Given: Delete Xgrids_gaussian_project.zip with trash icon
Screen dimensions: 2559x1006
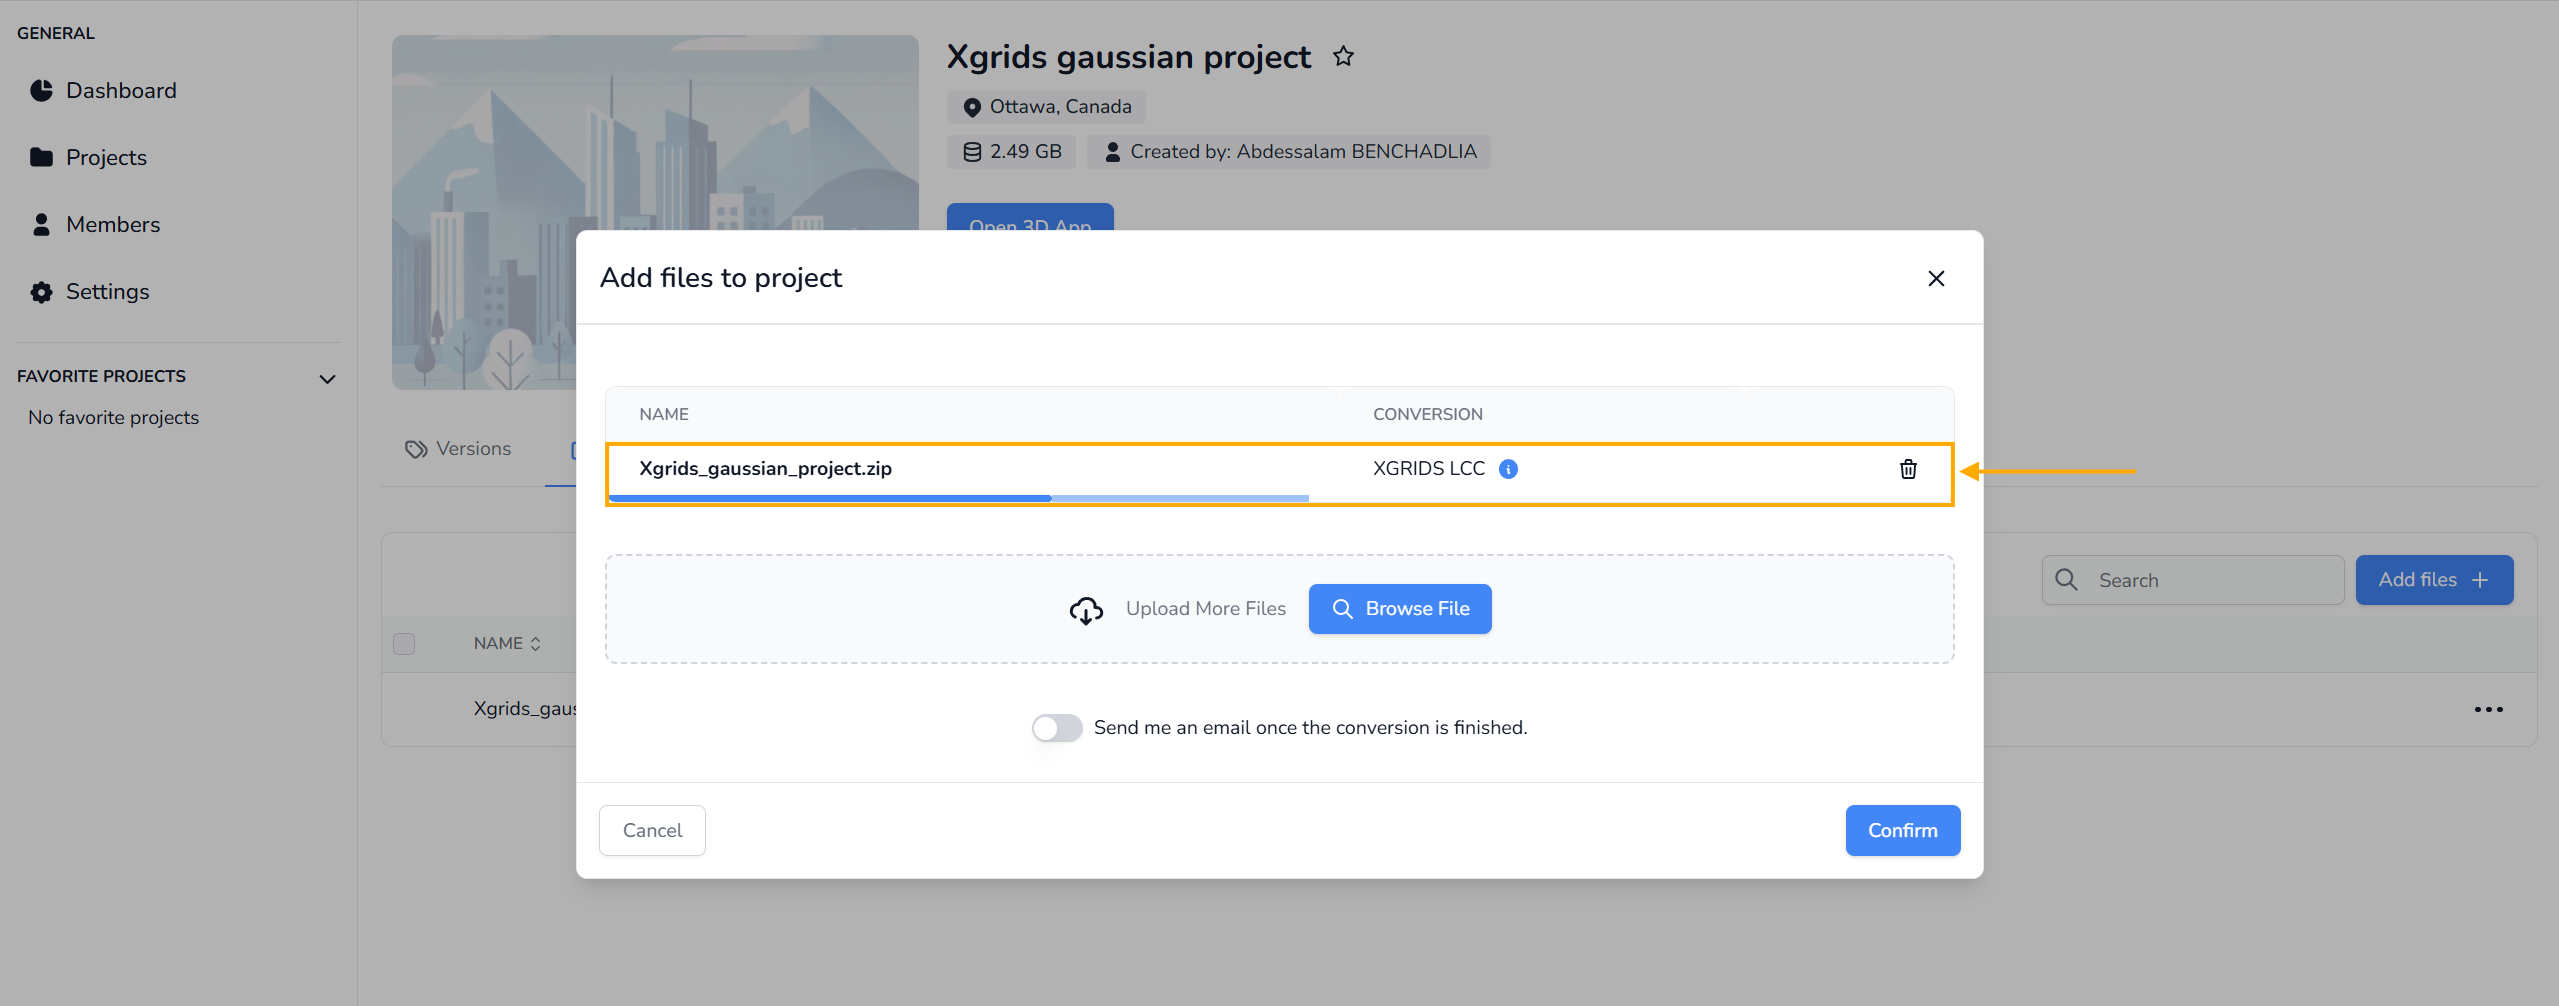Looking at the screenshot, I should [1908, 469].
